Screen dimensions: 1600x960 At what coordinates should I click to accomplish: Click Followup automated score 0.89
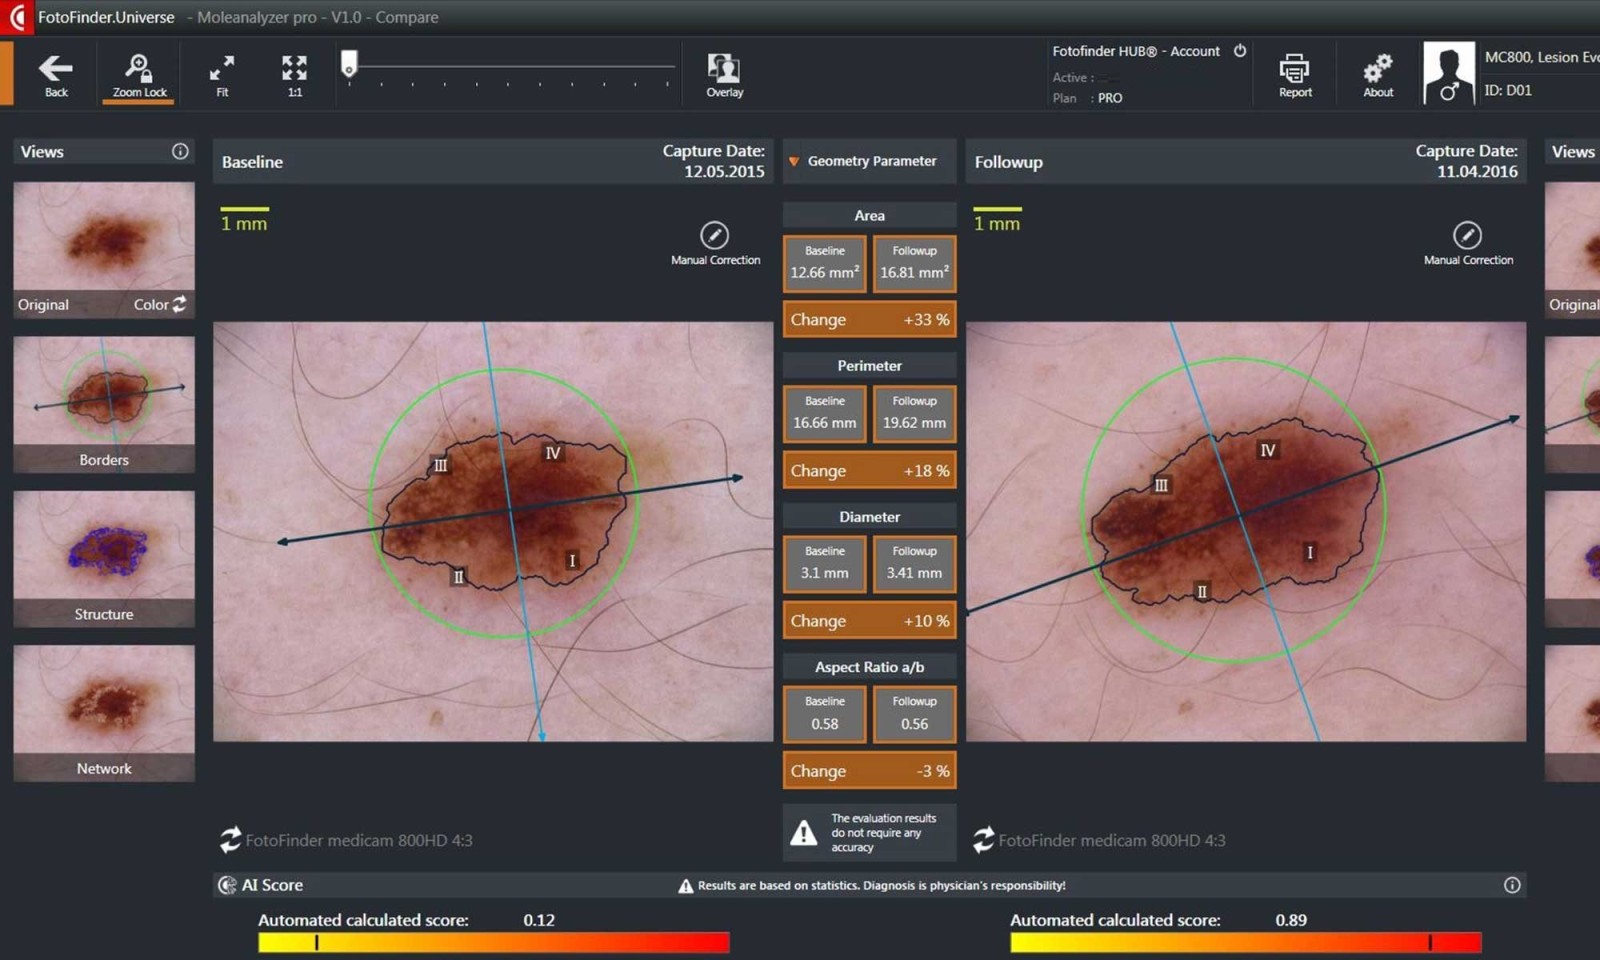click(x=1291, y=920)
